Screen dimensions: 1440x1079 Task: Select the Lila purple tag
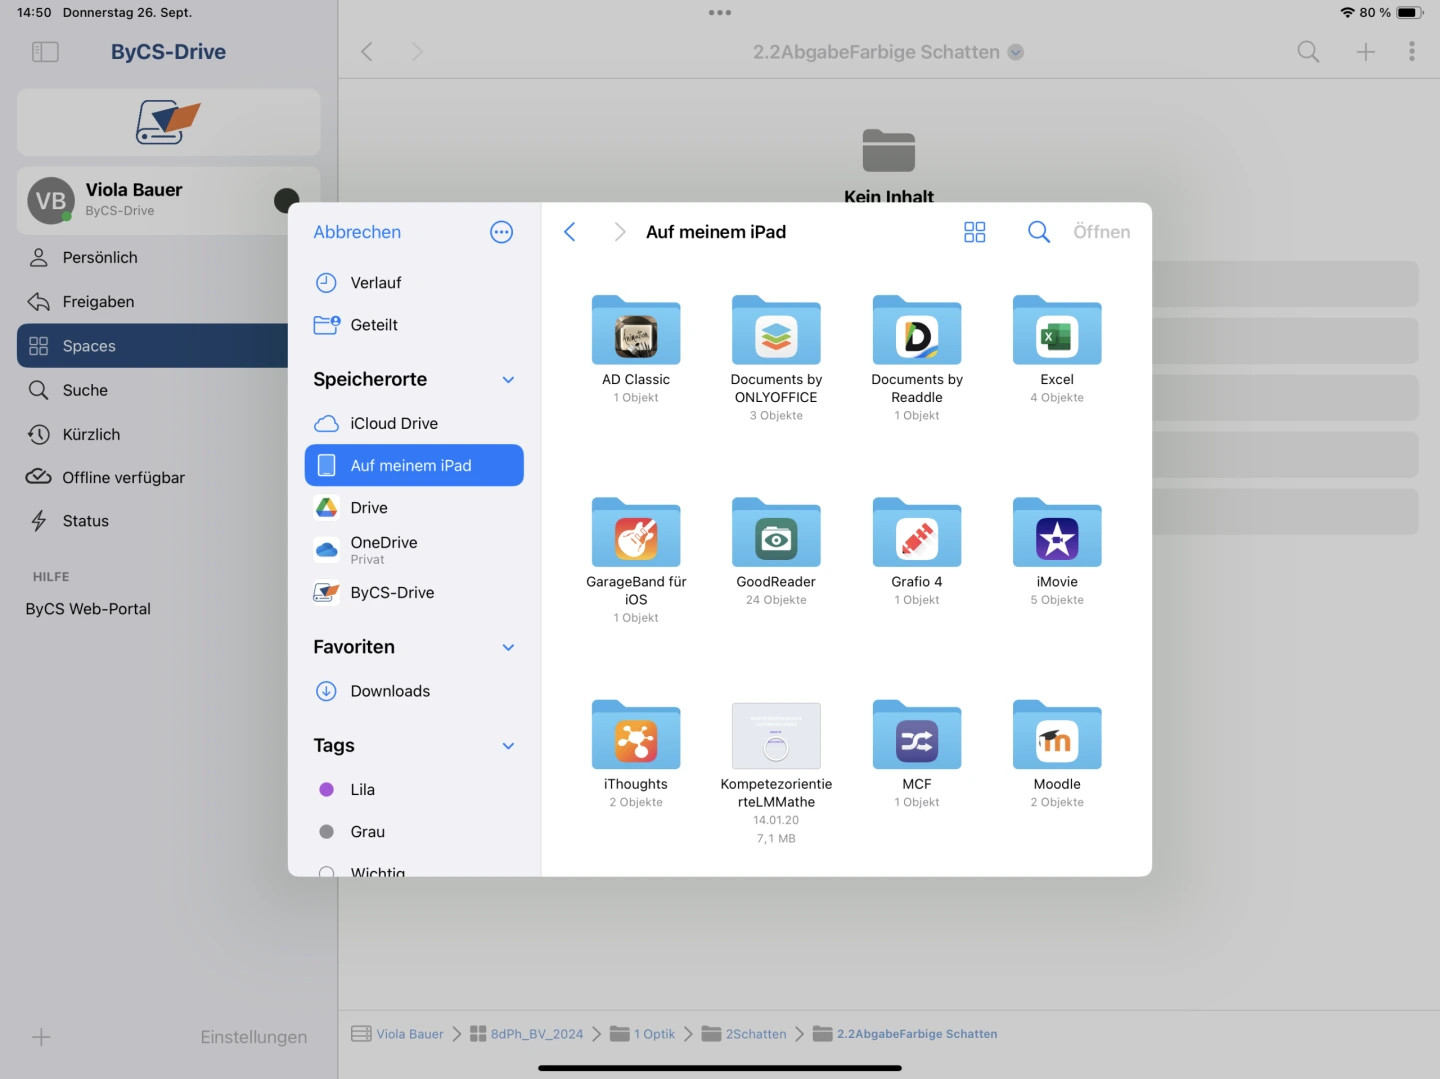point(362,790)
